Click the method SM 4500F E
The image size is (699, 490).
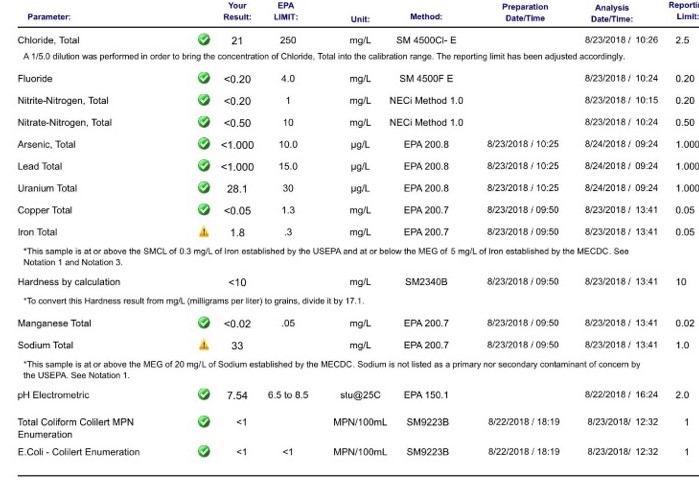(x=426, y=78)
